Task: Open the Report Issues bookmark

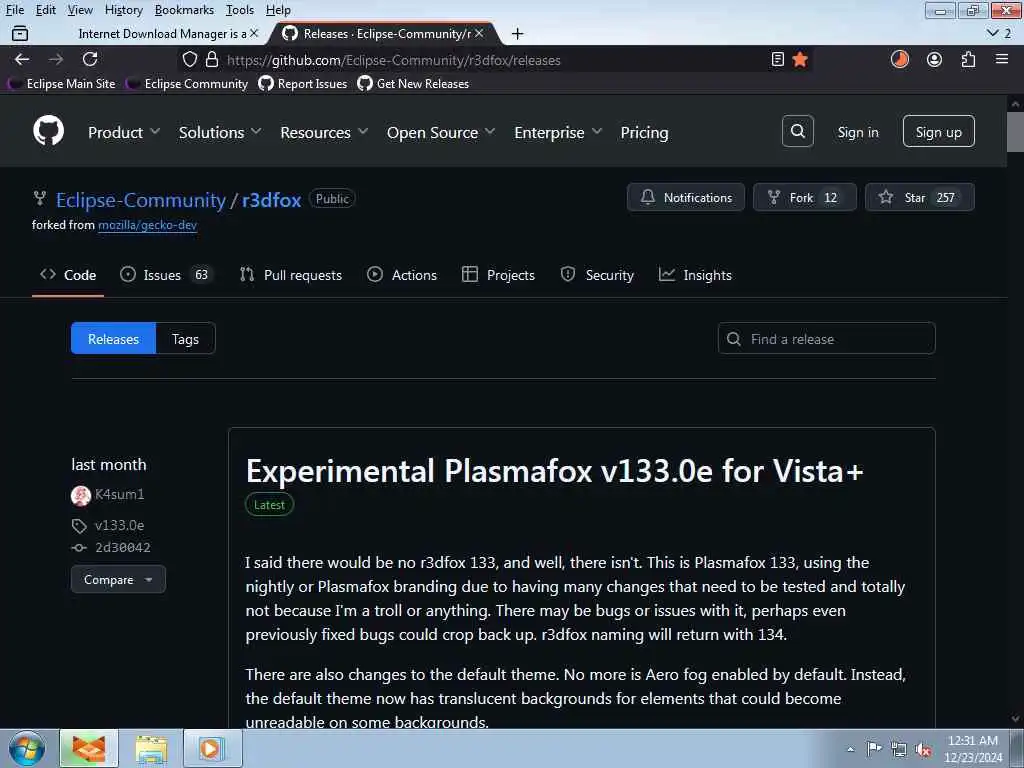Action: pos(303,84)
